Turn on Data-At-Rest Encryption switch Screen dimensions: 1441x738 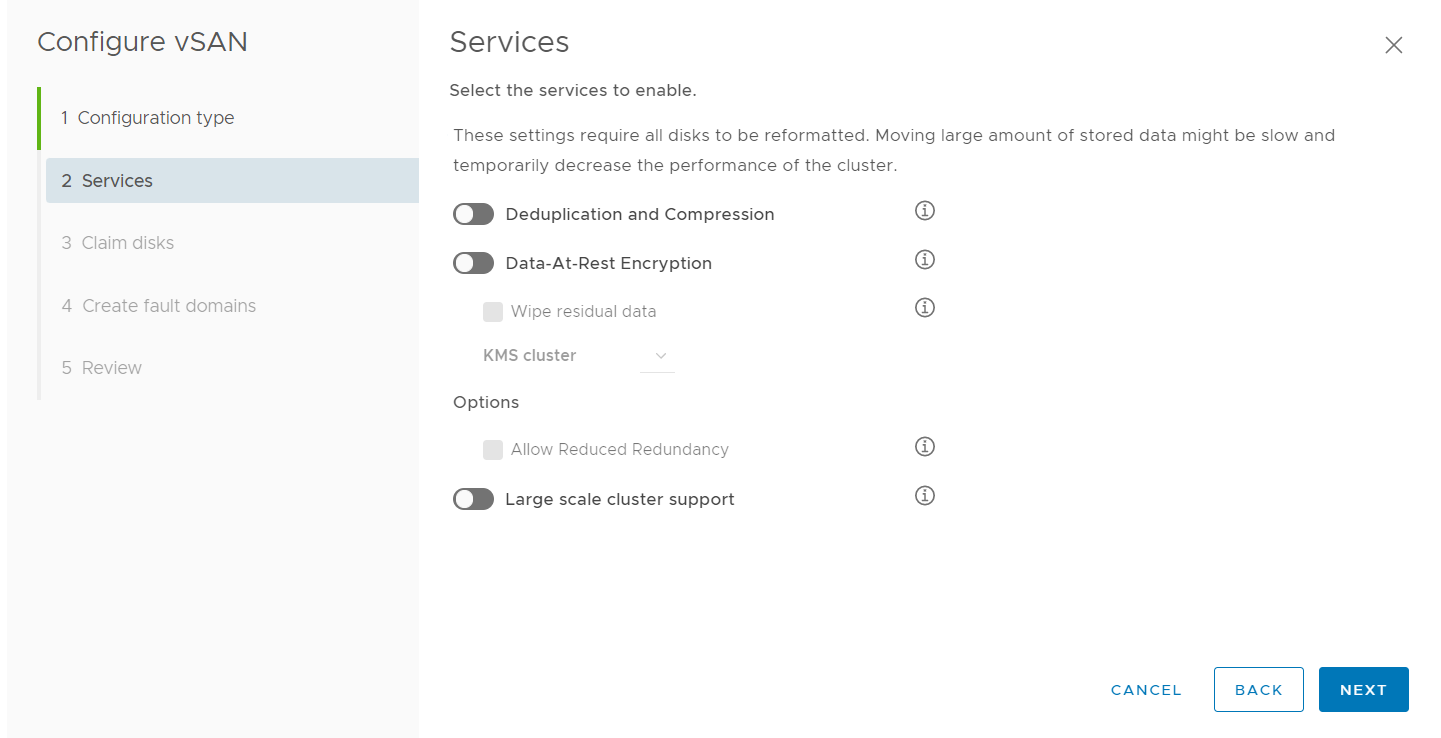[473, 263]
